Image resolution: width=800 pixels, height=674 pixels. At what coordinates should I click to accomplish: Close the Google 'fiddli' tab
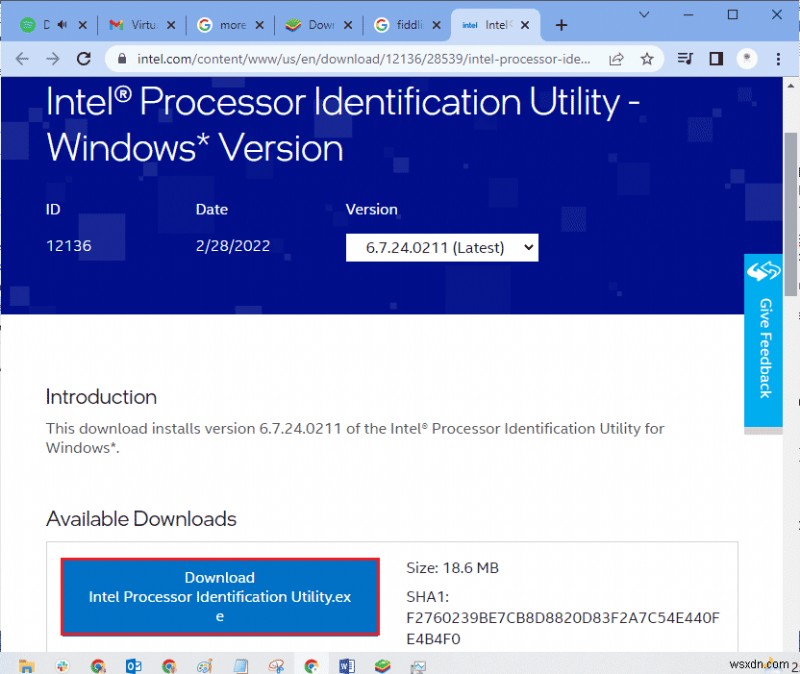tap(436, 25)
